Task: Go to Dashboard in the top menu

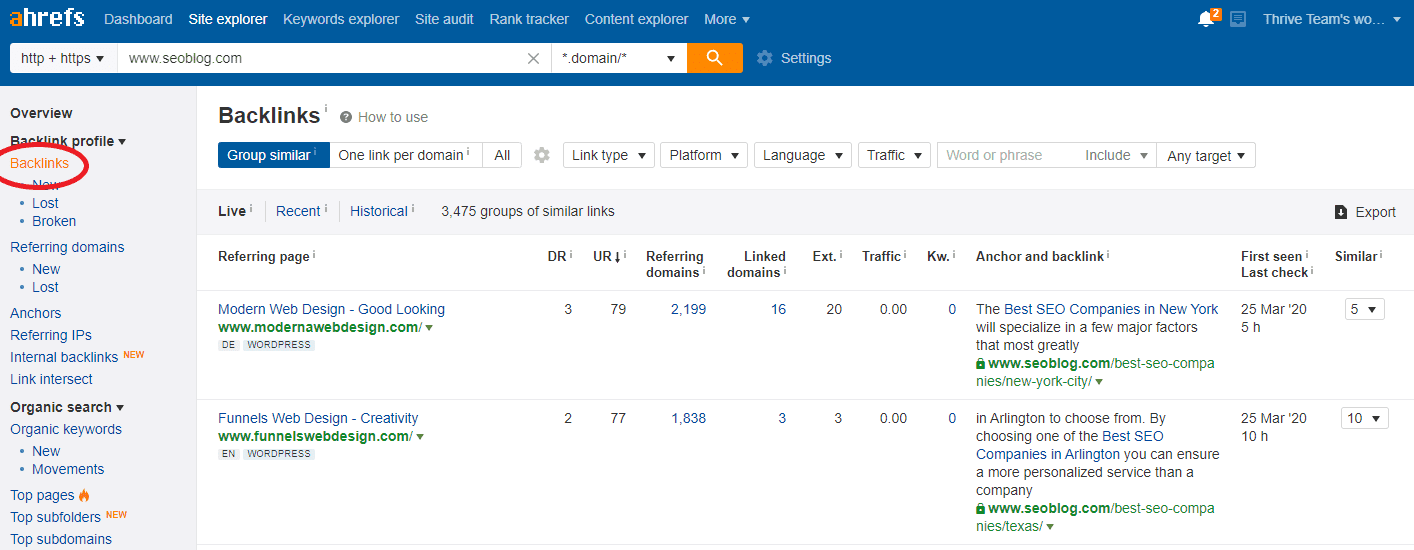Action: click(x=138, y=19)
